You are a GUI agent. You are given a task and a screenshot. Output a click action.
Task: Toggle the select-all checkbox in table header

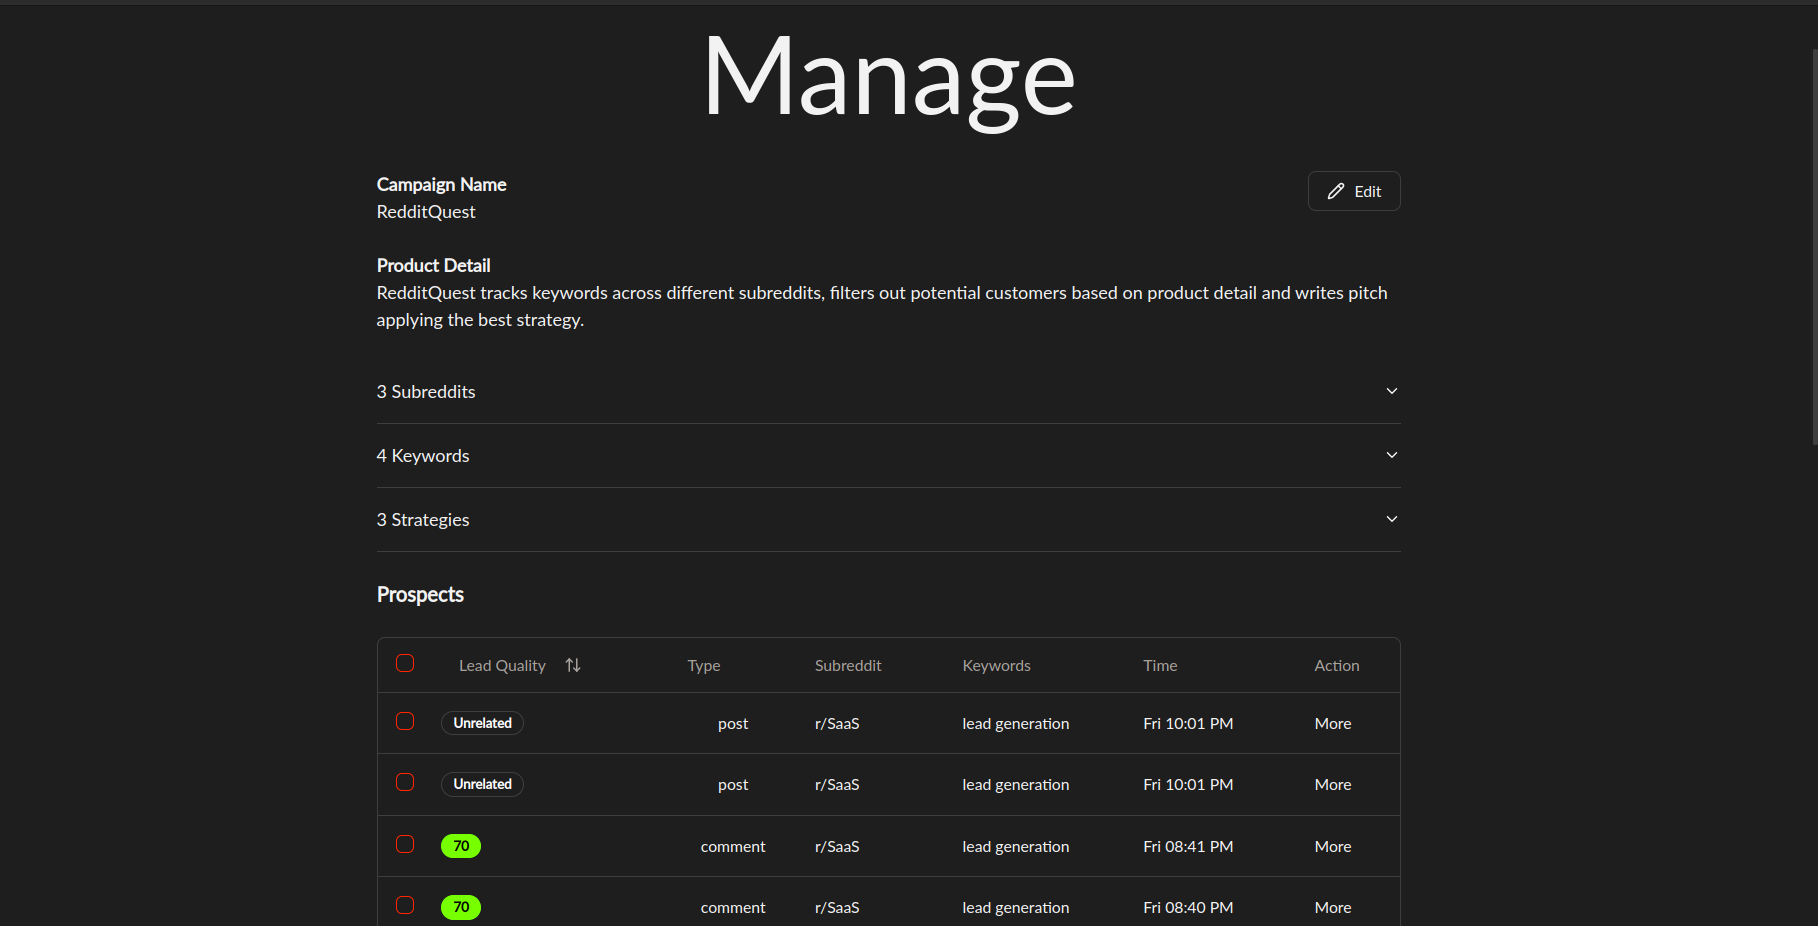point(405,663)
